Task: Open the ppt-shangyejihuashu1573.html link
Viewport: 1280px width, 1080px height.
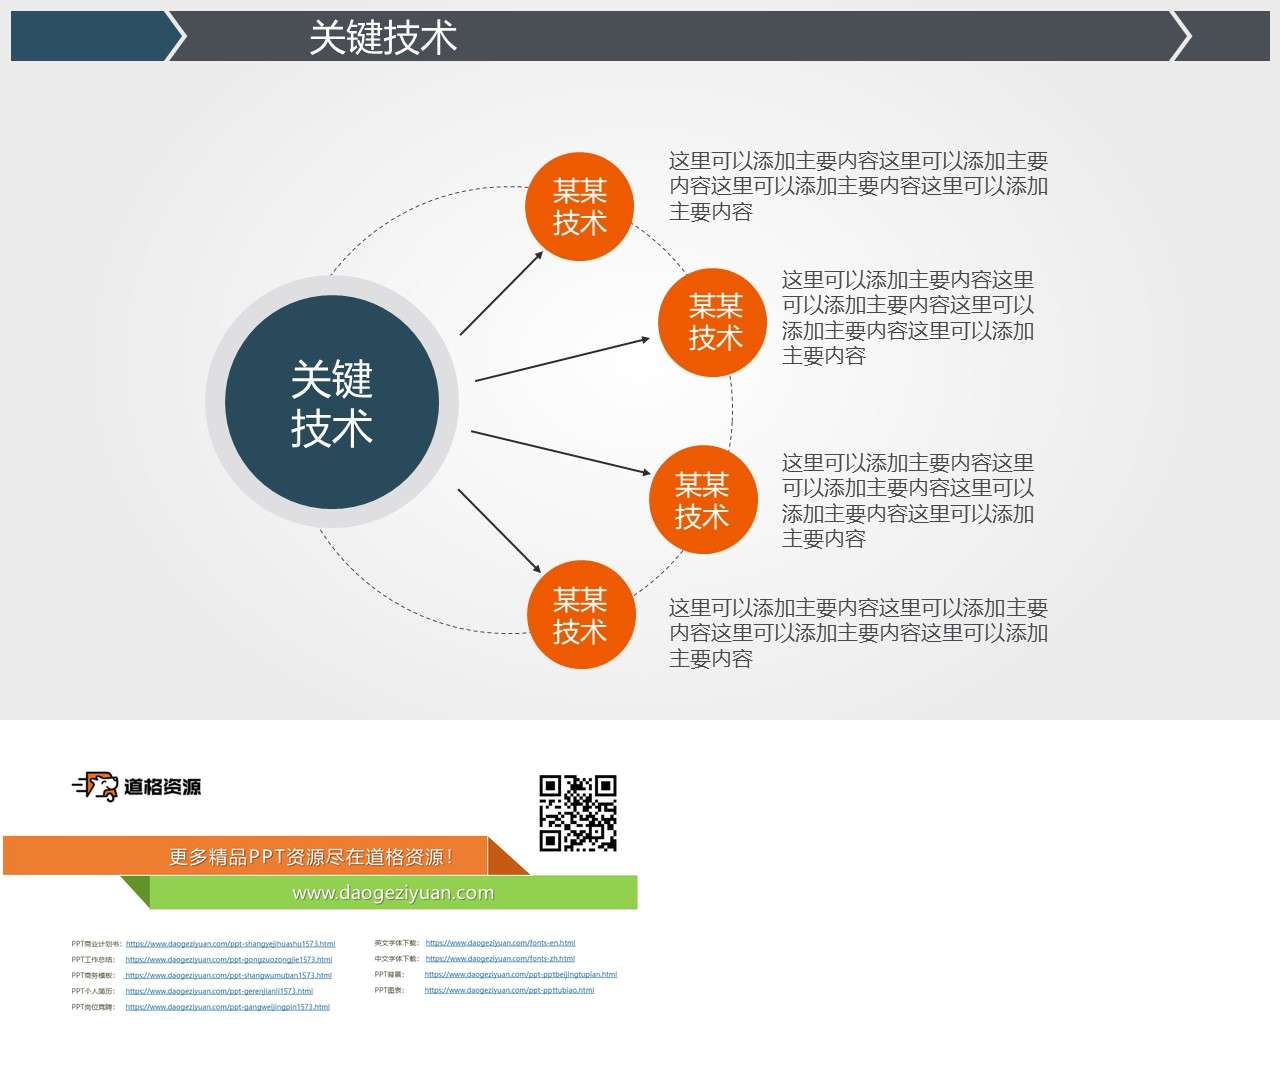Action: 230,943
